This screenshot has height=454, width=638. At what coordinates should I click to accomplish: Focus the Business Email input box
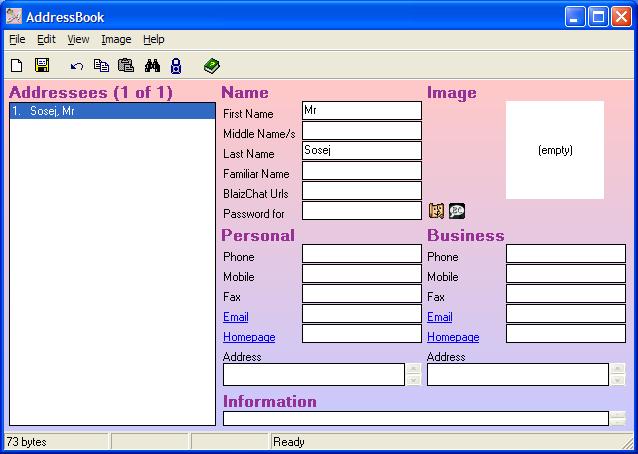coord(566,313)
